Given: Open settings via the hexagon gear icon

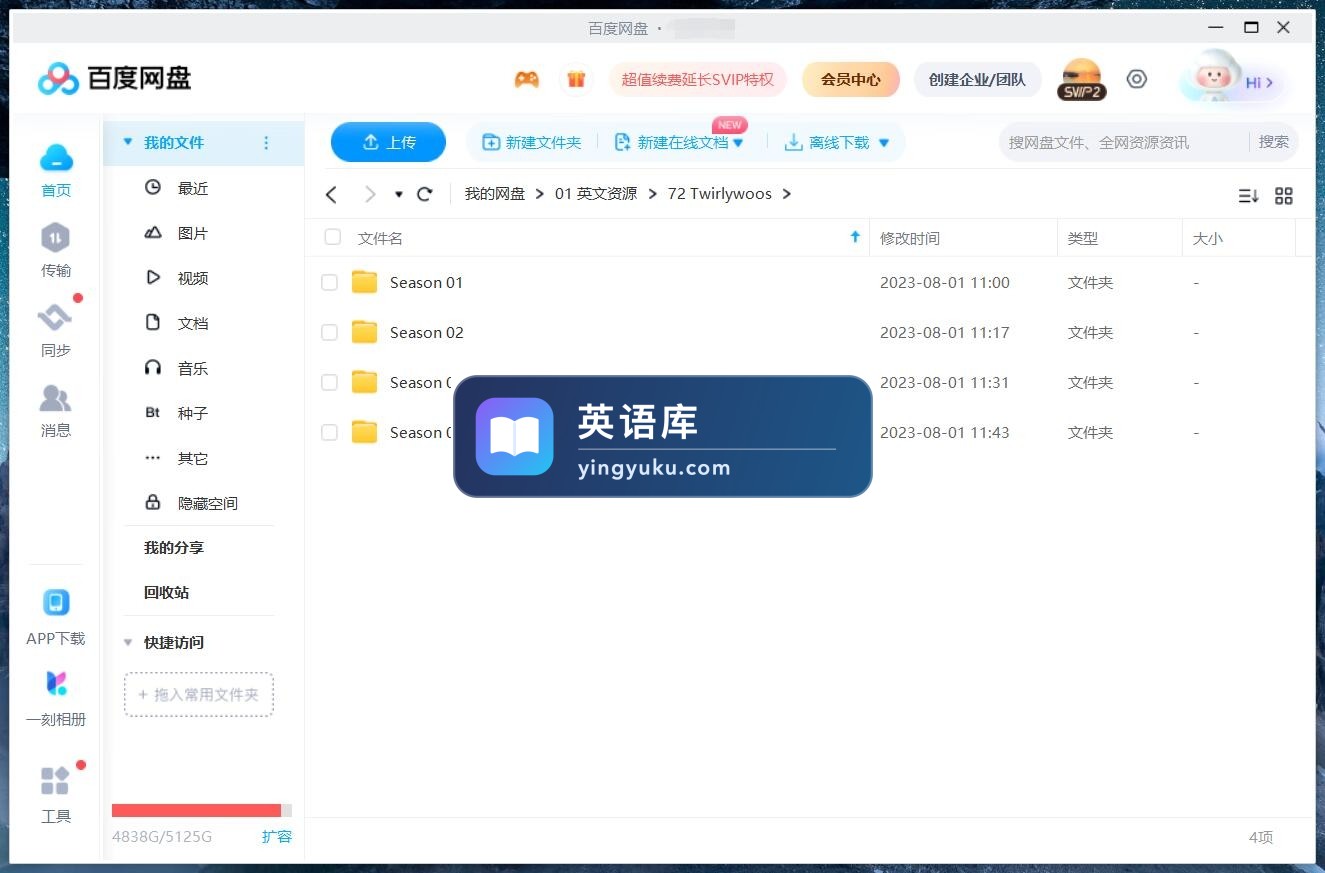Looking at the screenshot, I should (x=1137, y=79).
